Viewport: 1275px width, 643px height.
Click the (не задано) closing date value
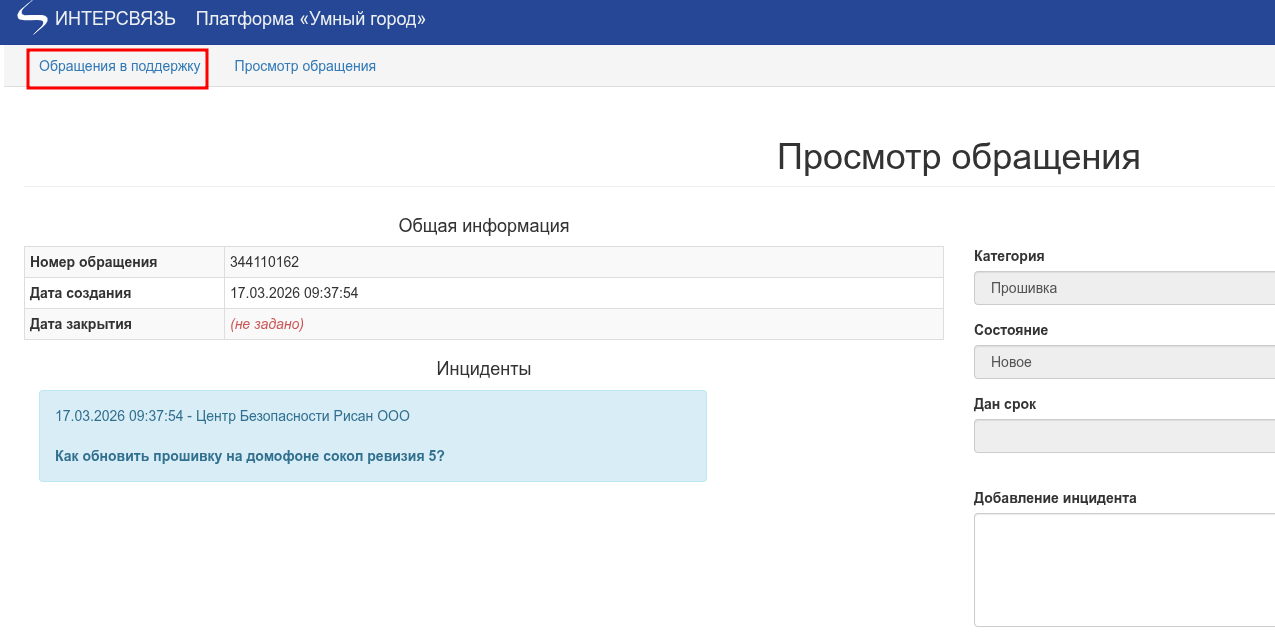point(267,324)
